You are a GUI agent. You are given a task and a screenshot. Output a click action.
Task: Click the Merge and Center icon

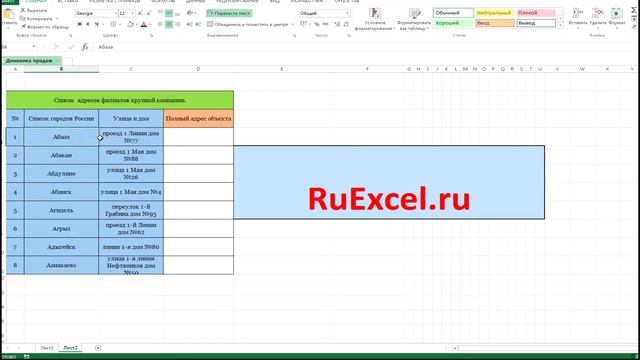[x=210, y=24]
